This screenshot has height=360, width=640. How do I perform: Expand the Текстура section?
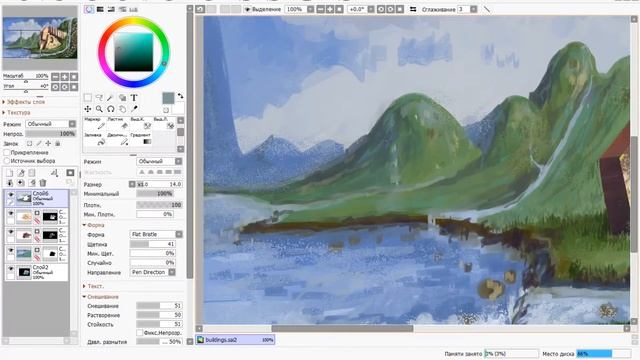[18, 112]
